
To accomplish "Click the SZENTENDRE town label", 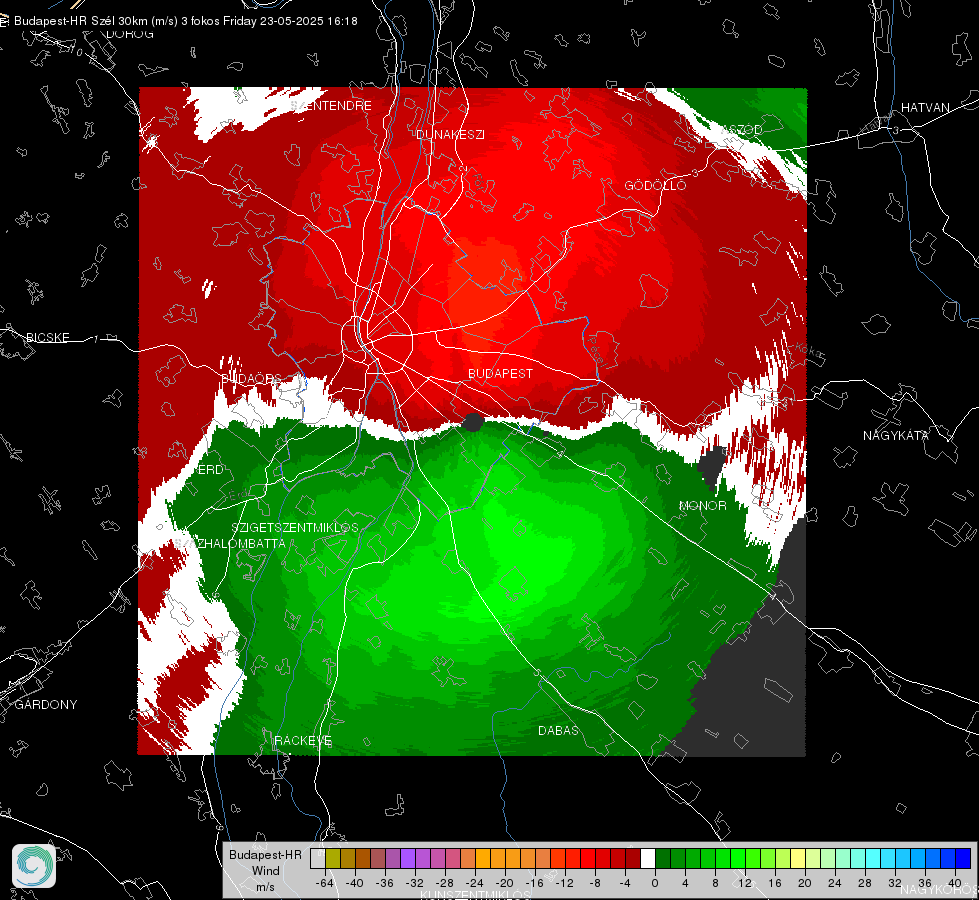I will tap(332, 106).
